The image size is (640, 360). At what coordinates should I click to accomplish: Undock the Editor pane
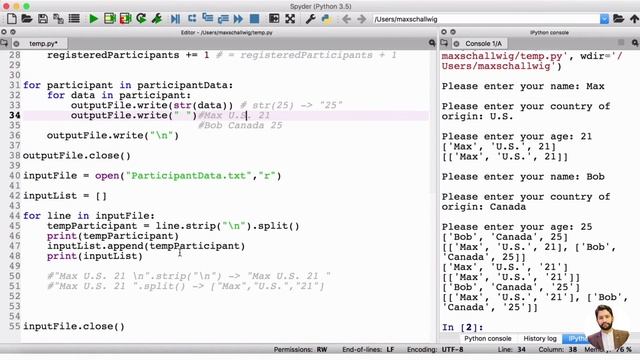(x=13, y=32)
